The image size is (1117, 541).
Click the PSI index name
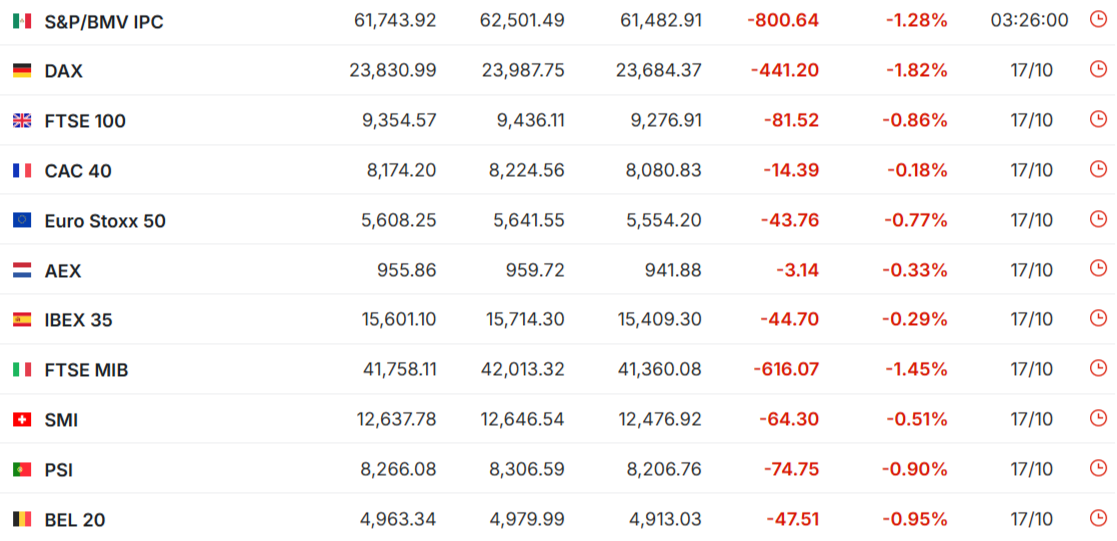click(x=59, y=470)
